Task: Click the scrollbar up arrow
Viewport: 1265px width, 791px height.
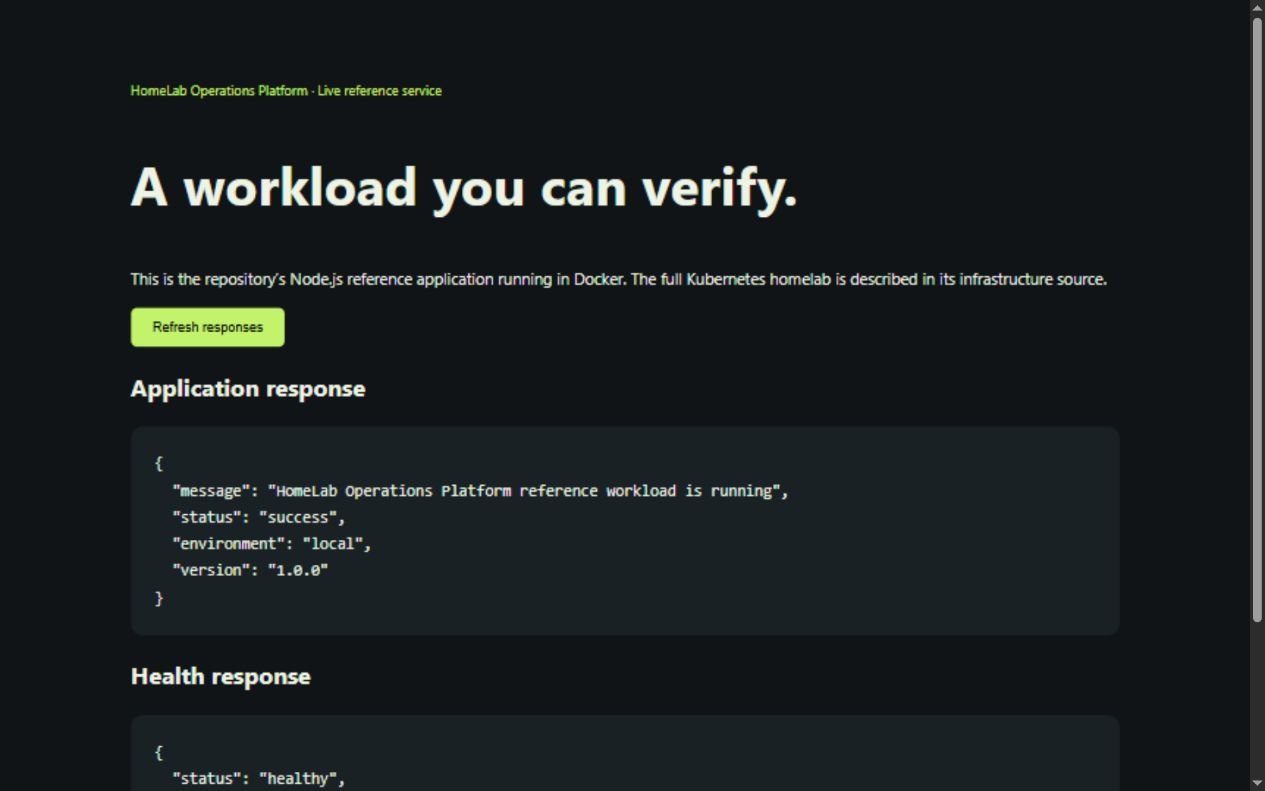Action: point(1257,8)
